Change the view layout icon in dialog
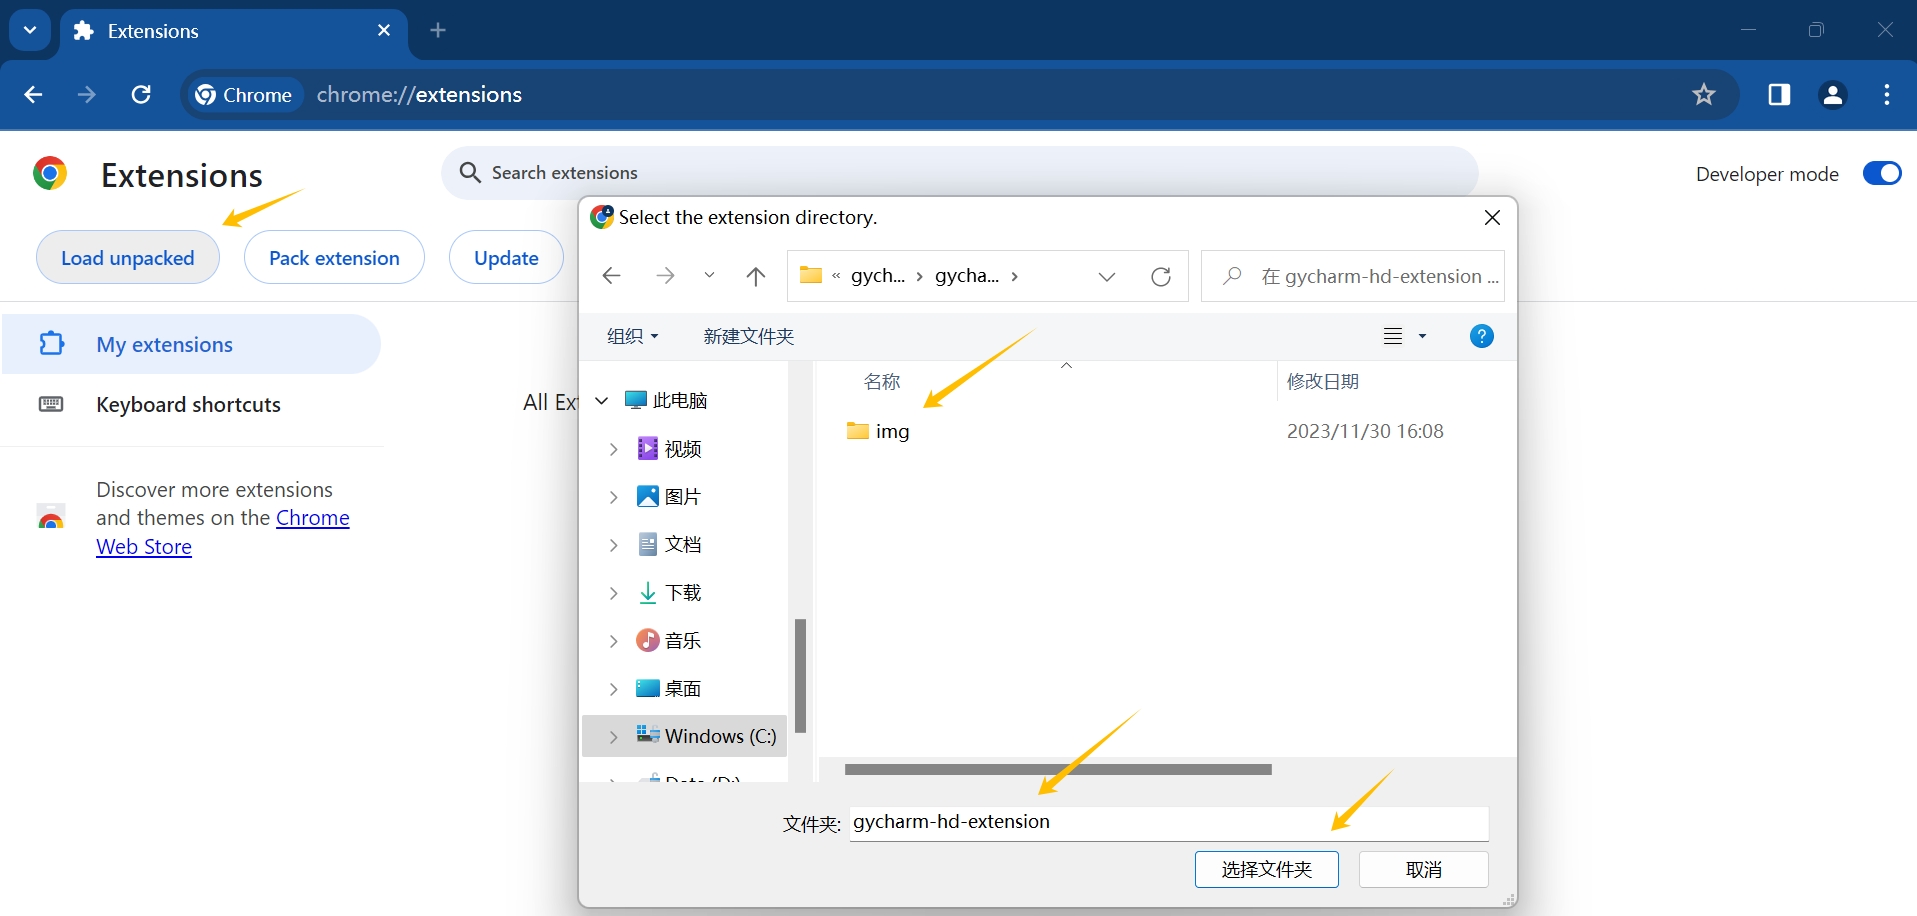1917x916 pixels. tap(1393, 336)
